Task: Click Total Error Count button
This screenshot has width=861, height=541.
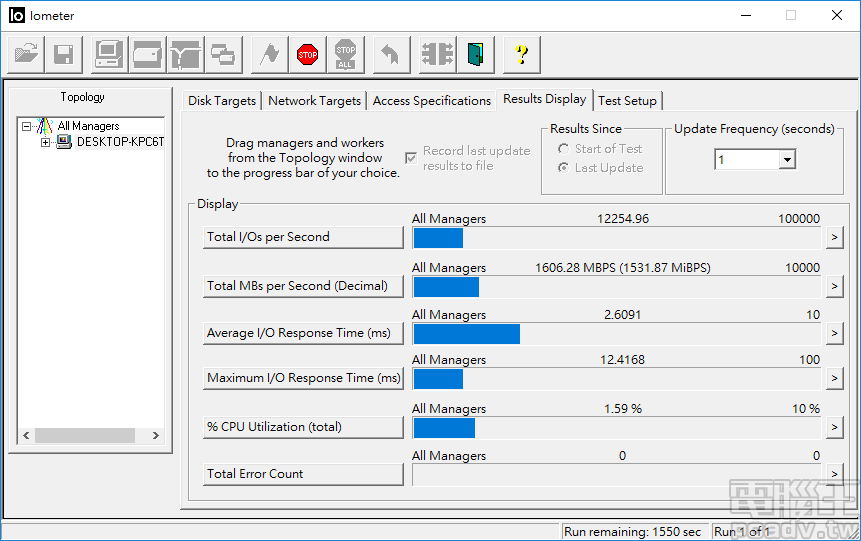Action: [303, 474]
